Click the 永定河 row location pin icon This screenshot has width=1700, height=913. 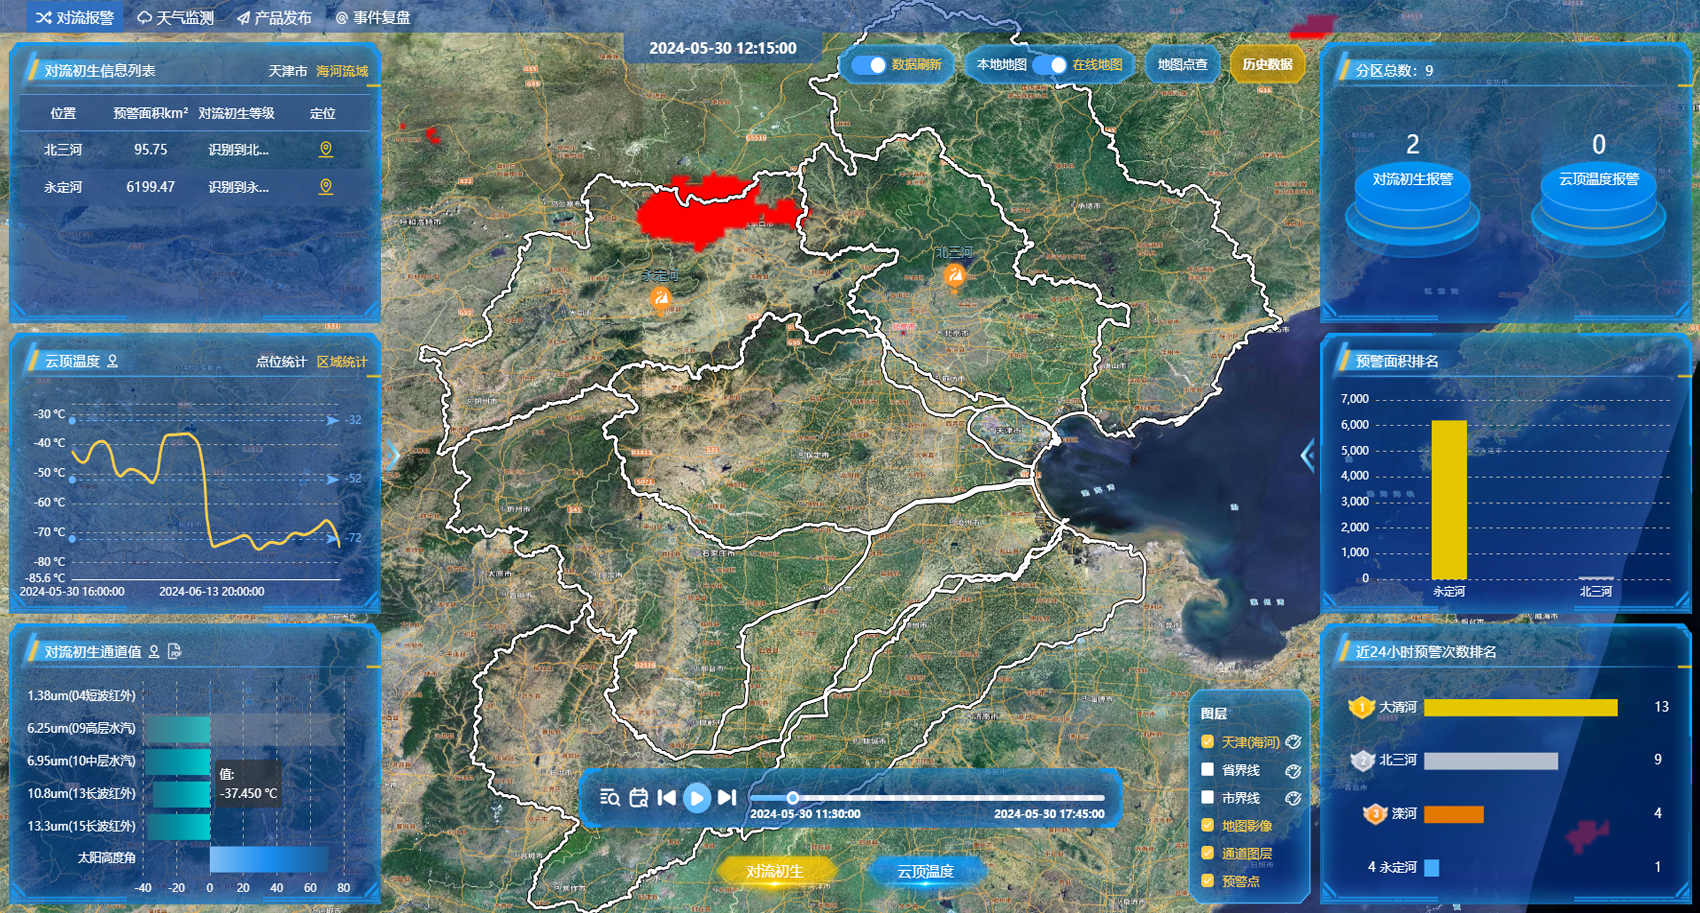click(325, 187)
